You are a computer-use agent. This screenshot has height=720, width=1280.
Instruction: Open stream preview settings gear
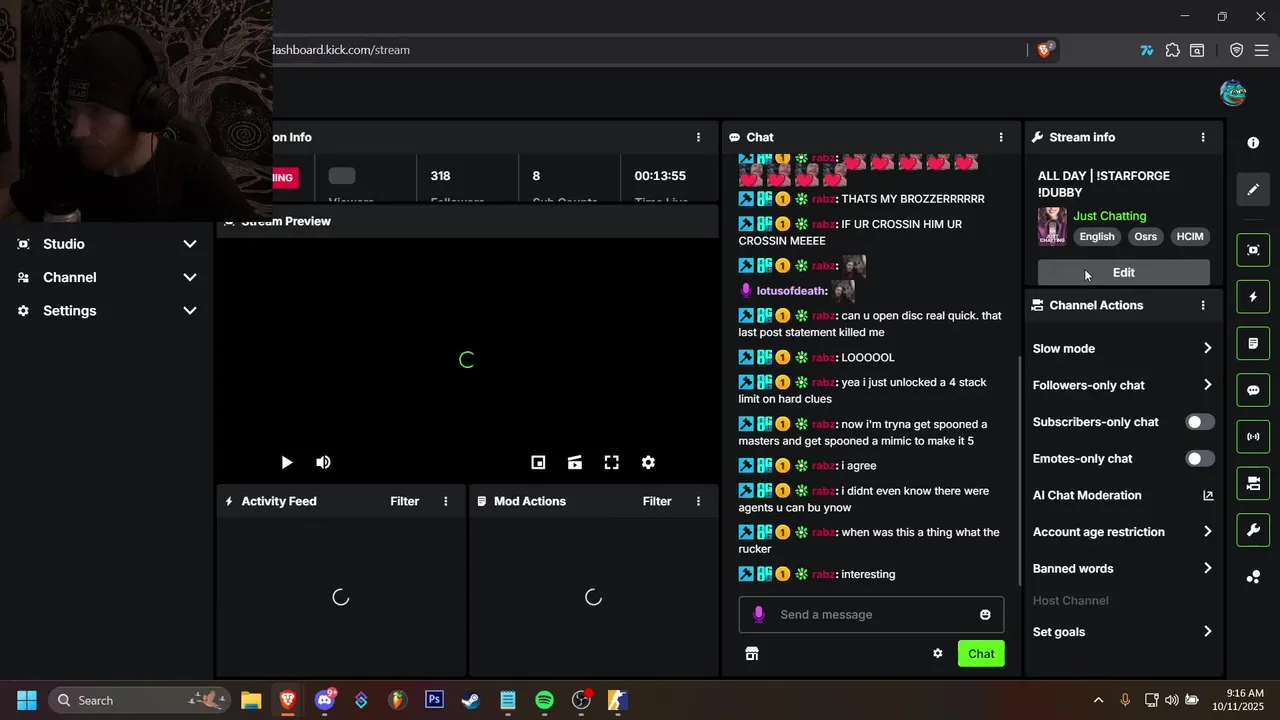648,462
